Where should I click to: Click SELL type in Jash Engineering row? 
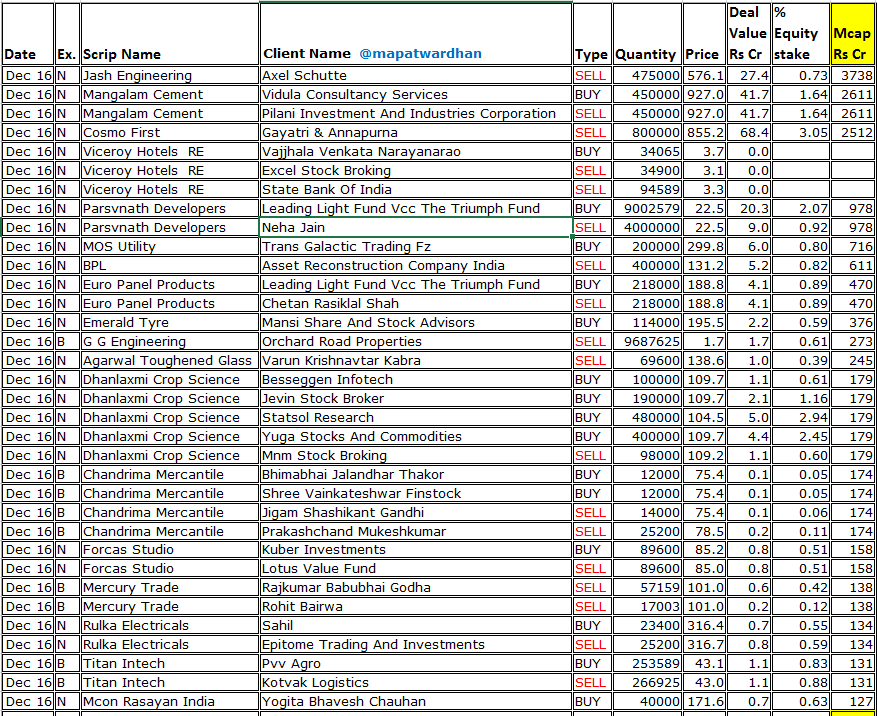click(x=592, y=76)
